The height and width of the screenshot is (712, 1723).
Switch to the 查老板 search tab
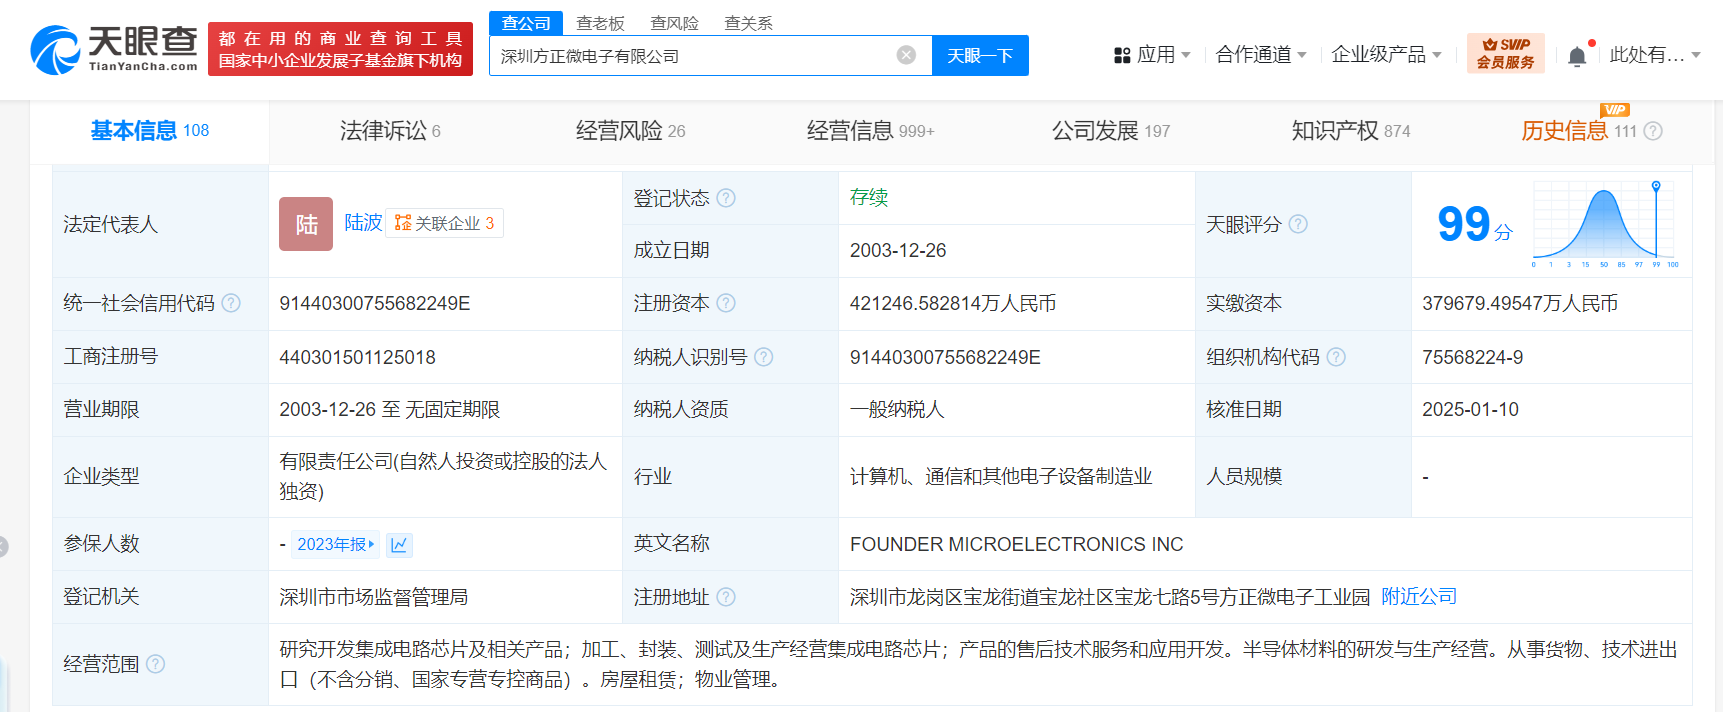pyautogui.click(x=600, y=23)
